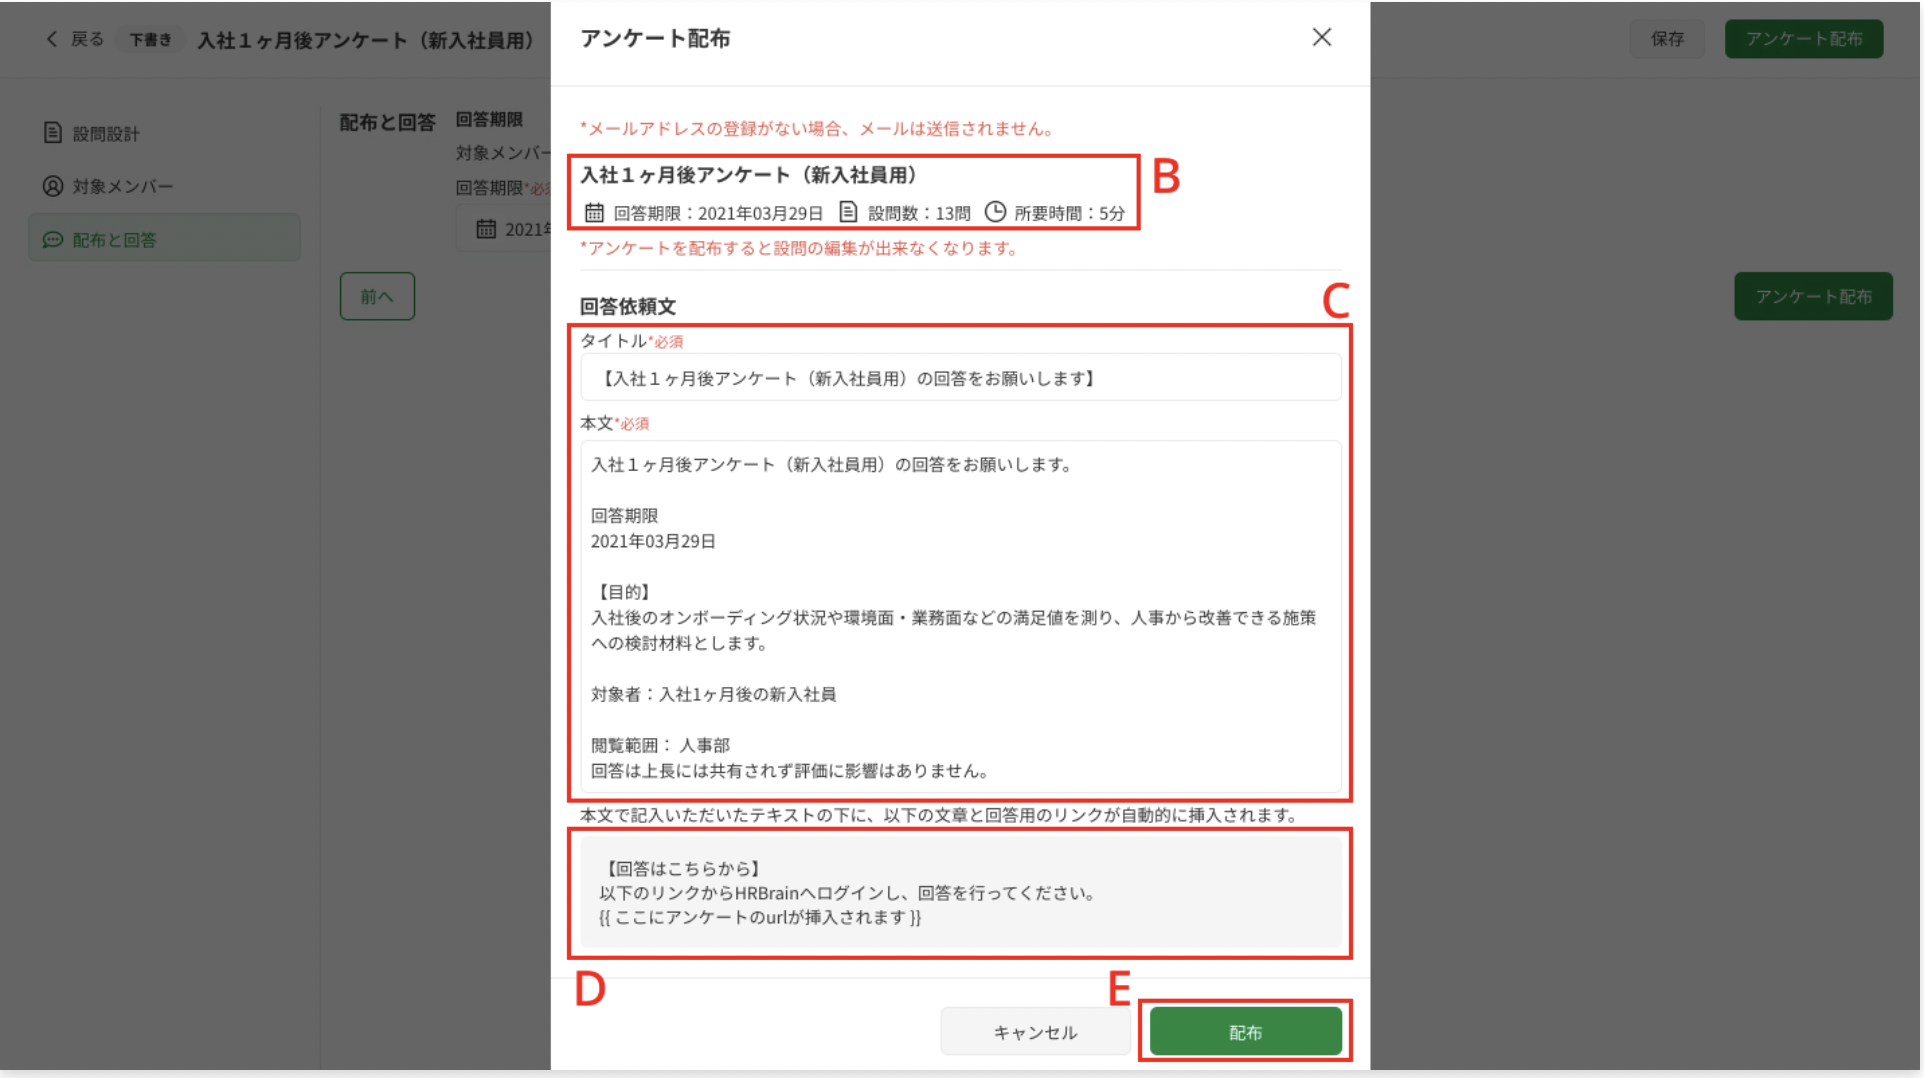Click the top-right アンケート配布 header button
The image size is (1924, 1078).
1803,39
